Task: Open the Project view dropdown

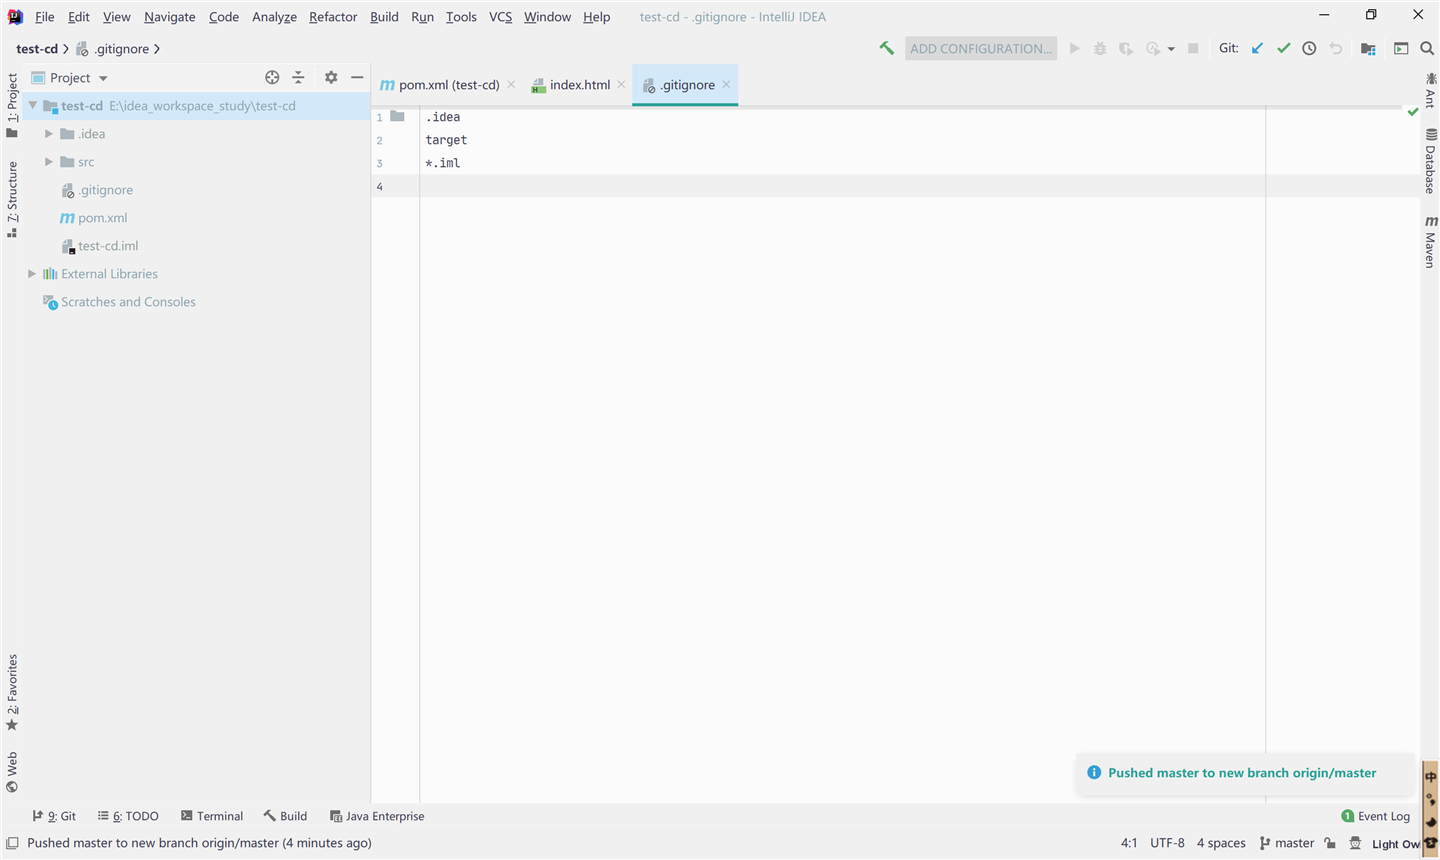Action: (78, 78)
